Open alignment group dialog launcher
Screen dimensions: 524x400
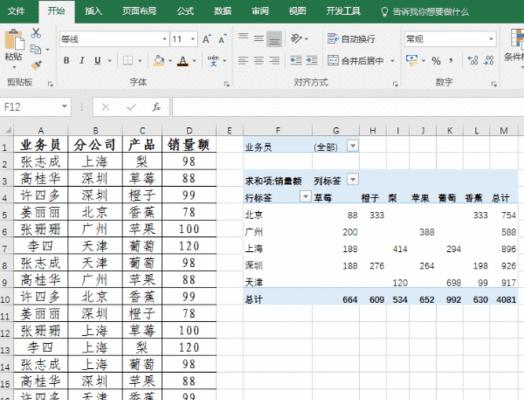(395, 84)
